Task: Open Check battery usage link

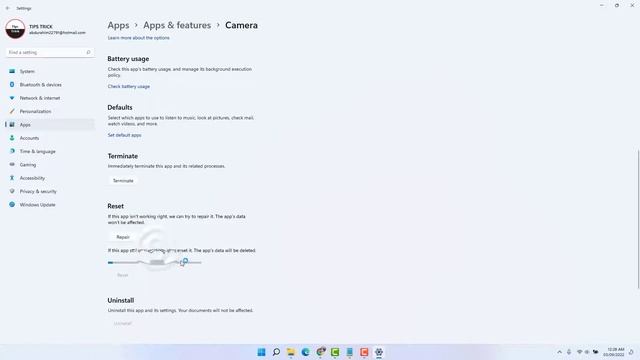Action: [x=129, y=87]
